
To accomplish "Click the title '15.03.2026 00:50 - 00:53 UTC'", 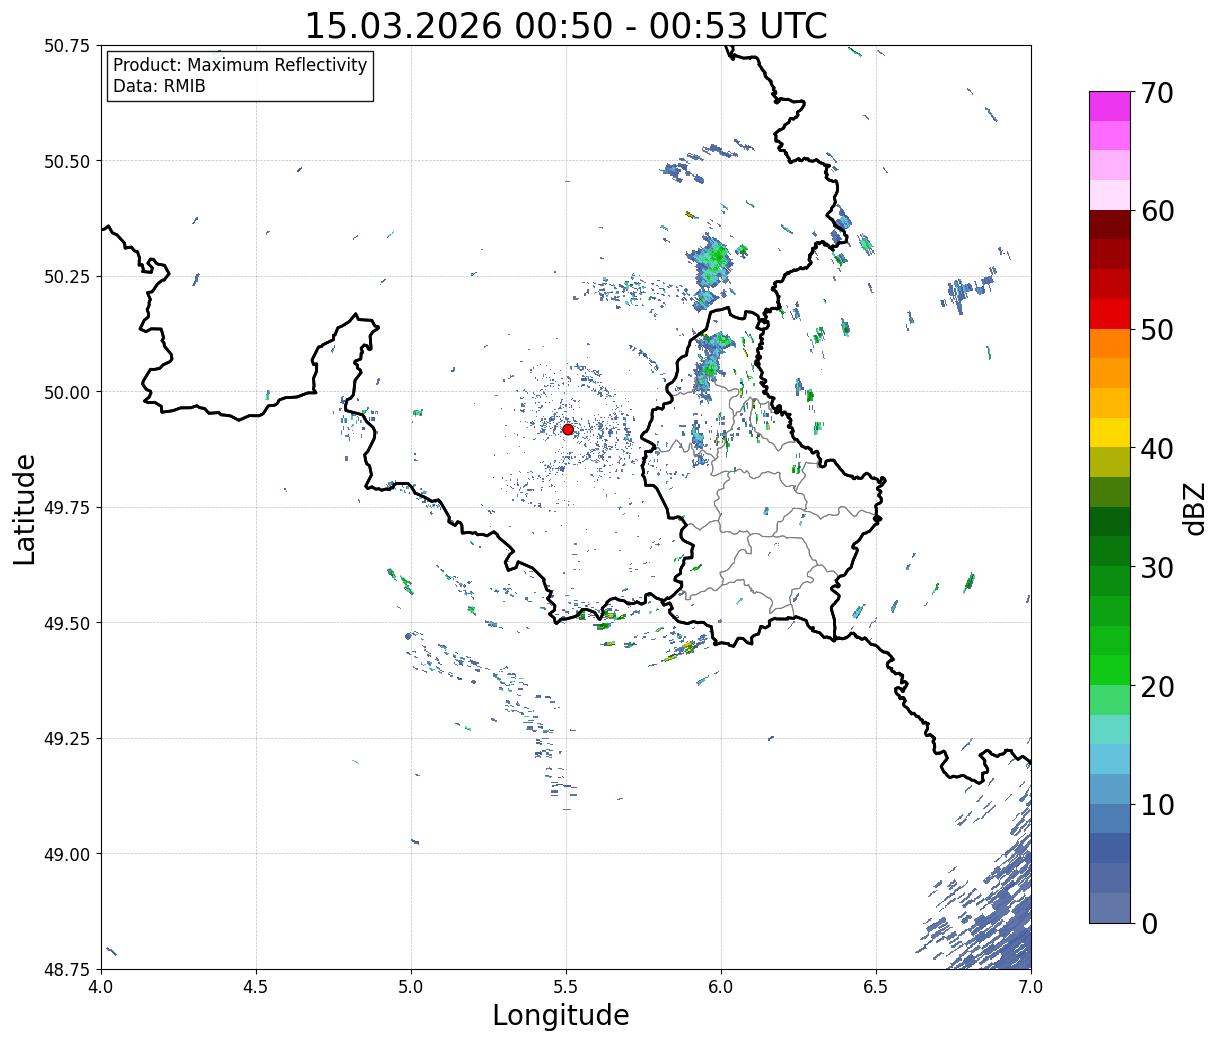I will [x=566, y=25].
